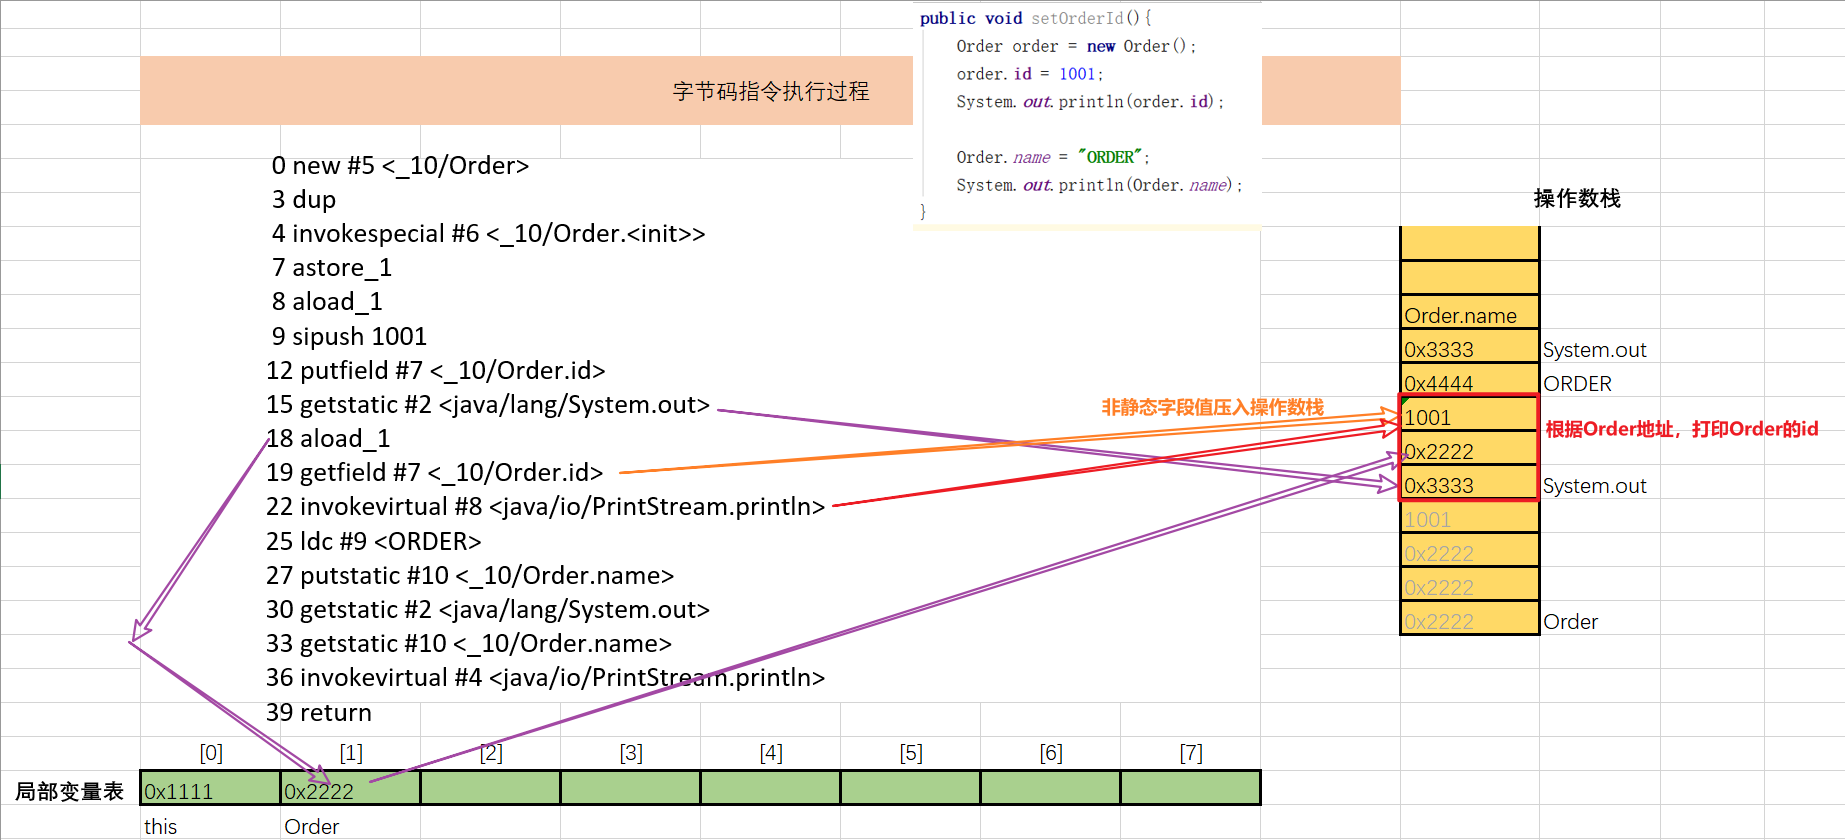Click the '[1]' slot index
1845x840 pixels.
[351, 752]
